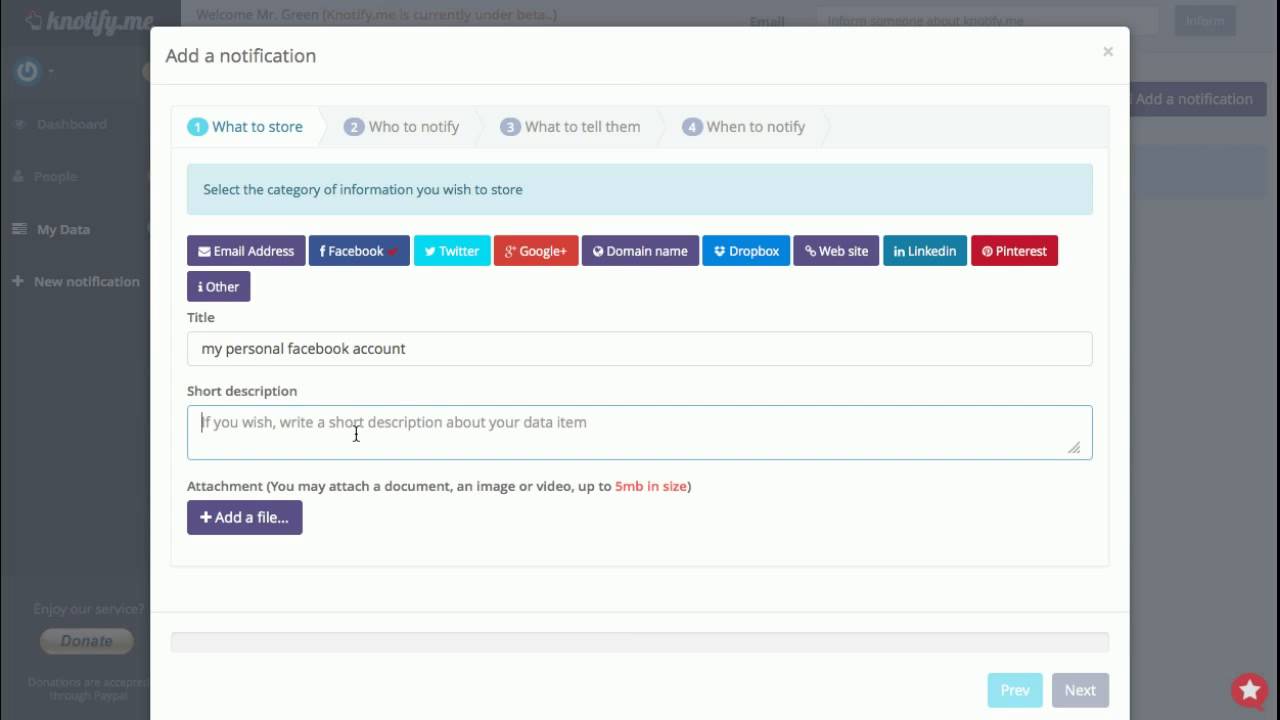
Task: Select the Email Address category
Action: click(246, 251)
